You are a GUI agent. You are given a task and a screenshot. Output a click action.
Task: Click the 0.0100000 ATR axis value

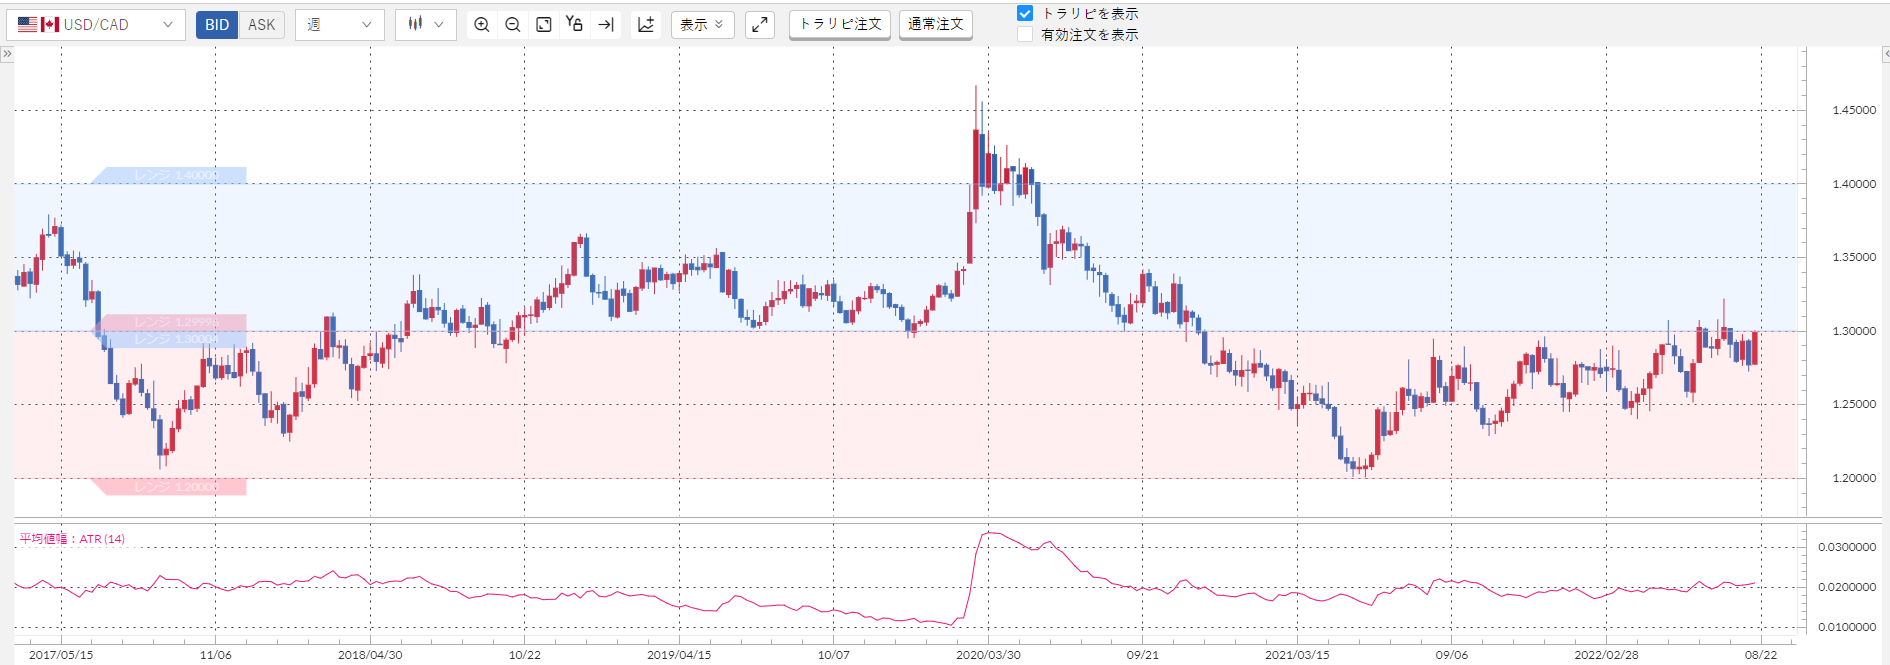pos(1847,628)
